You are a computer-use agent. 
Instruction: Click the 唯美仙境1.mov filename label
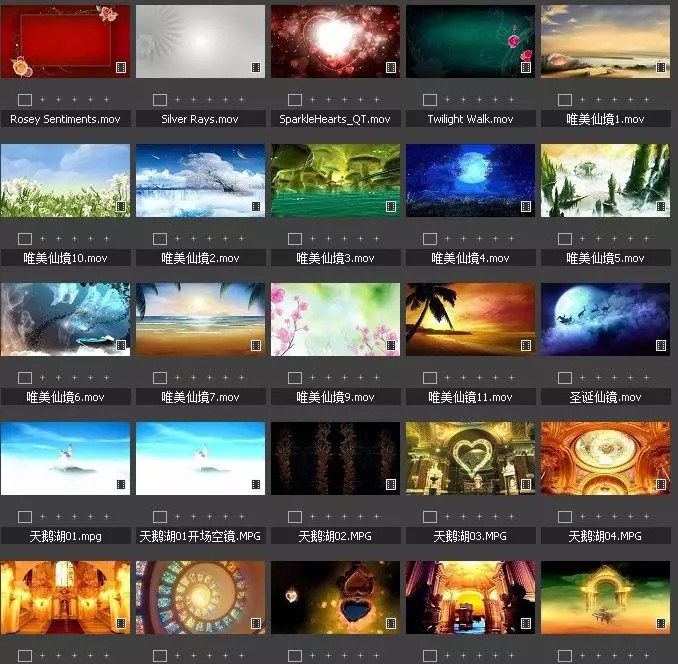pos(605,119)
